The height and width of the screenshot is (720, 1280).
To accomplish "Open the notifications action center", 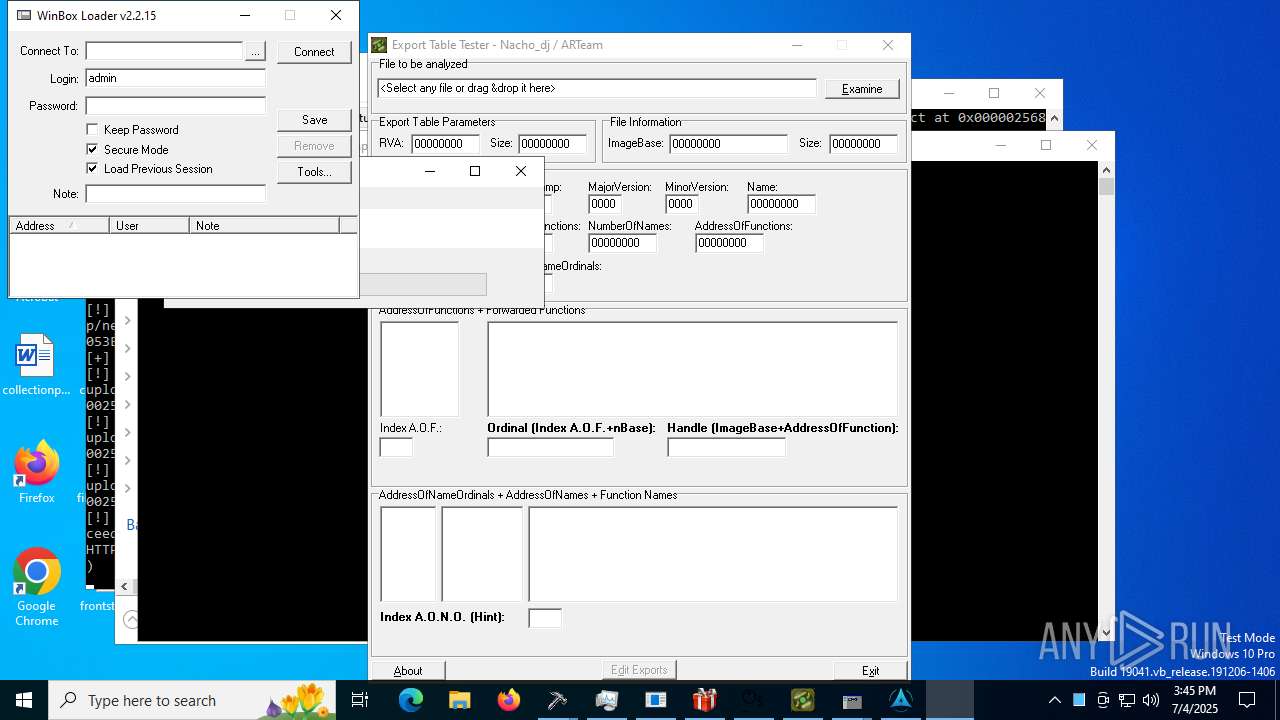I will coord(1247,700).
